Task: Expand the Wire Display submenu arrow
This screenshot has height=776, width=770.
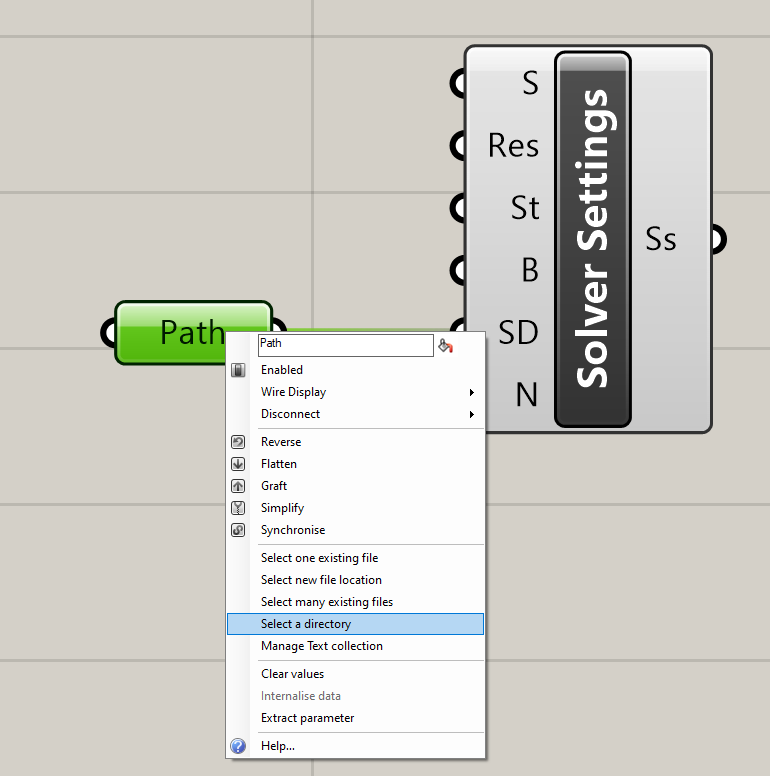Action: click(471, 392)
